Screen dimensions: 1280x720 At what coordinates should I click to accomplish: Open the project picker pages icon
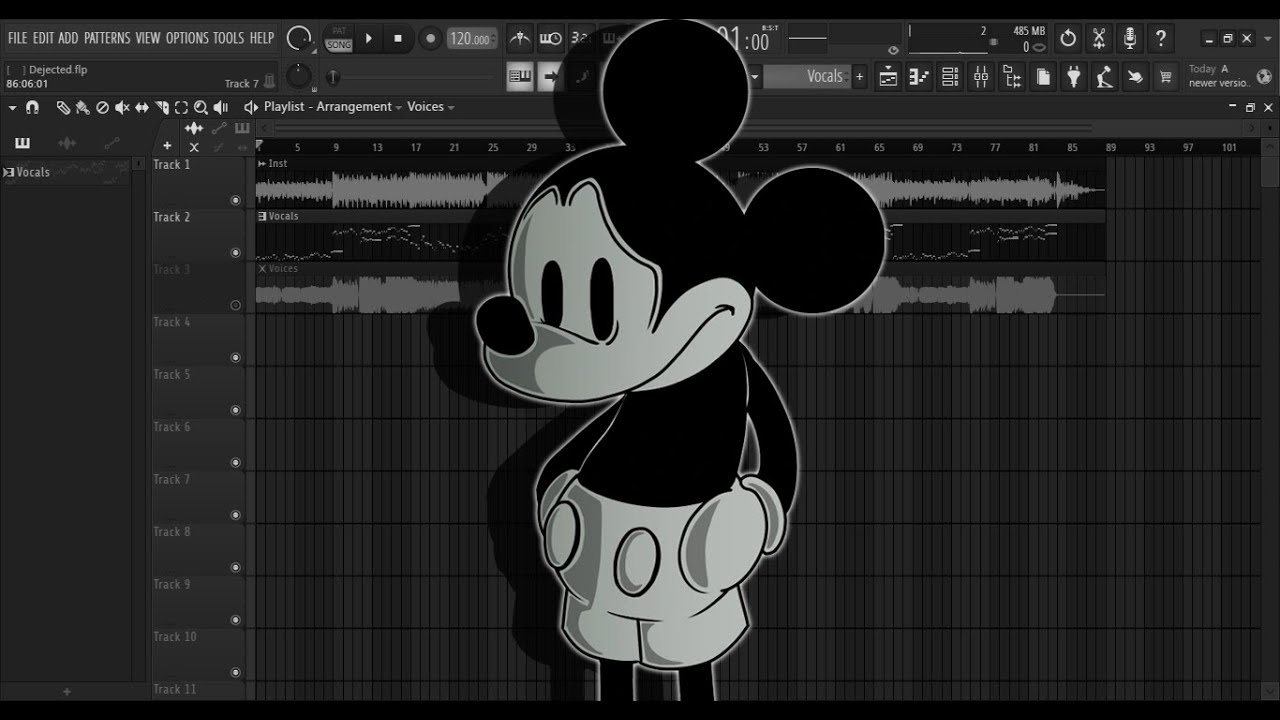pyautogui.click(x=1043, y=77)
